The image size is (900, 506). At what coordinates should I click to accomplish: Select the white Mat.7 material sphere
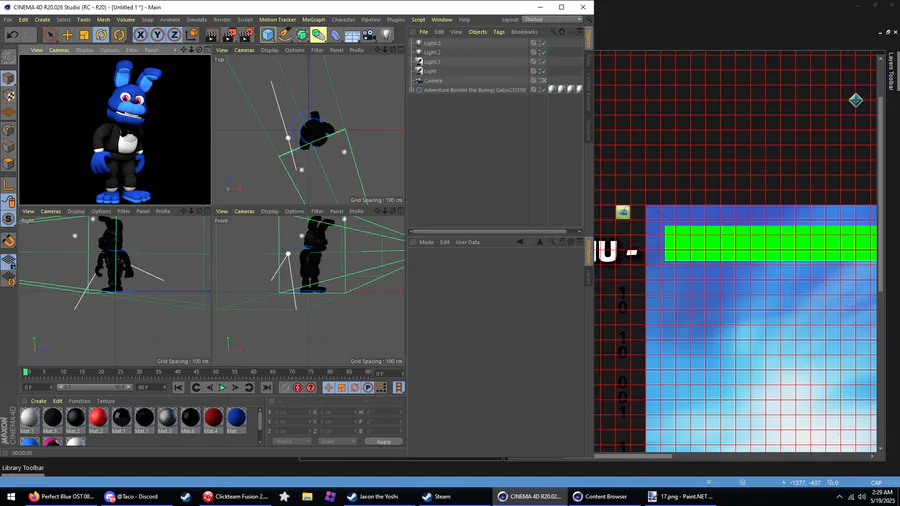click(29, 418)
